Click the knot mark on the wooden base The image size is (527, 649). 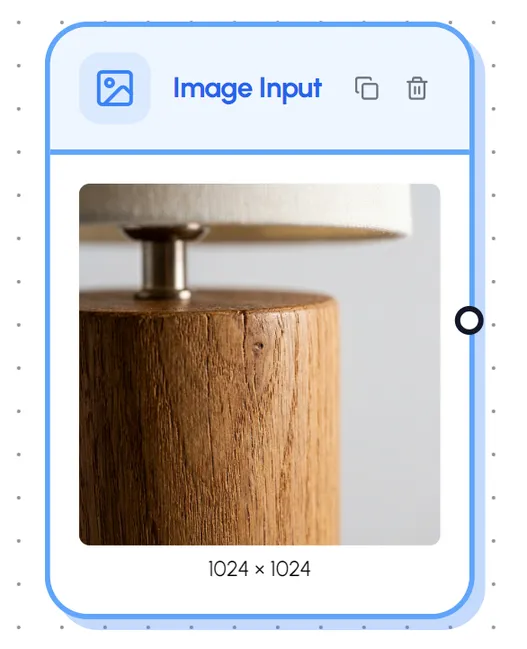[259, 346]
